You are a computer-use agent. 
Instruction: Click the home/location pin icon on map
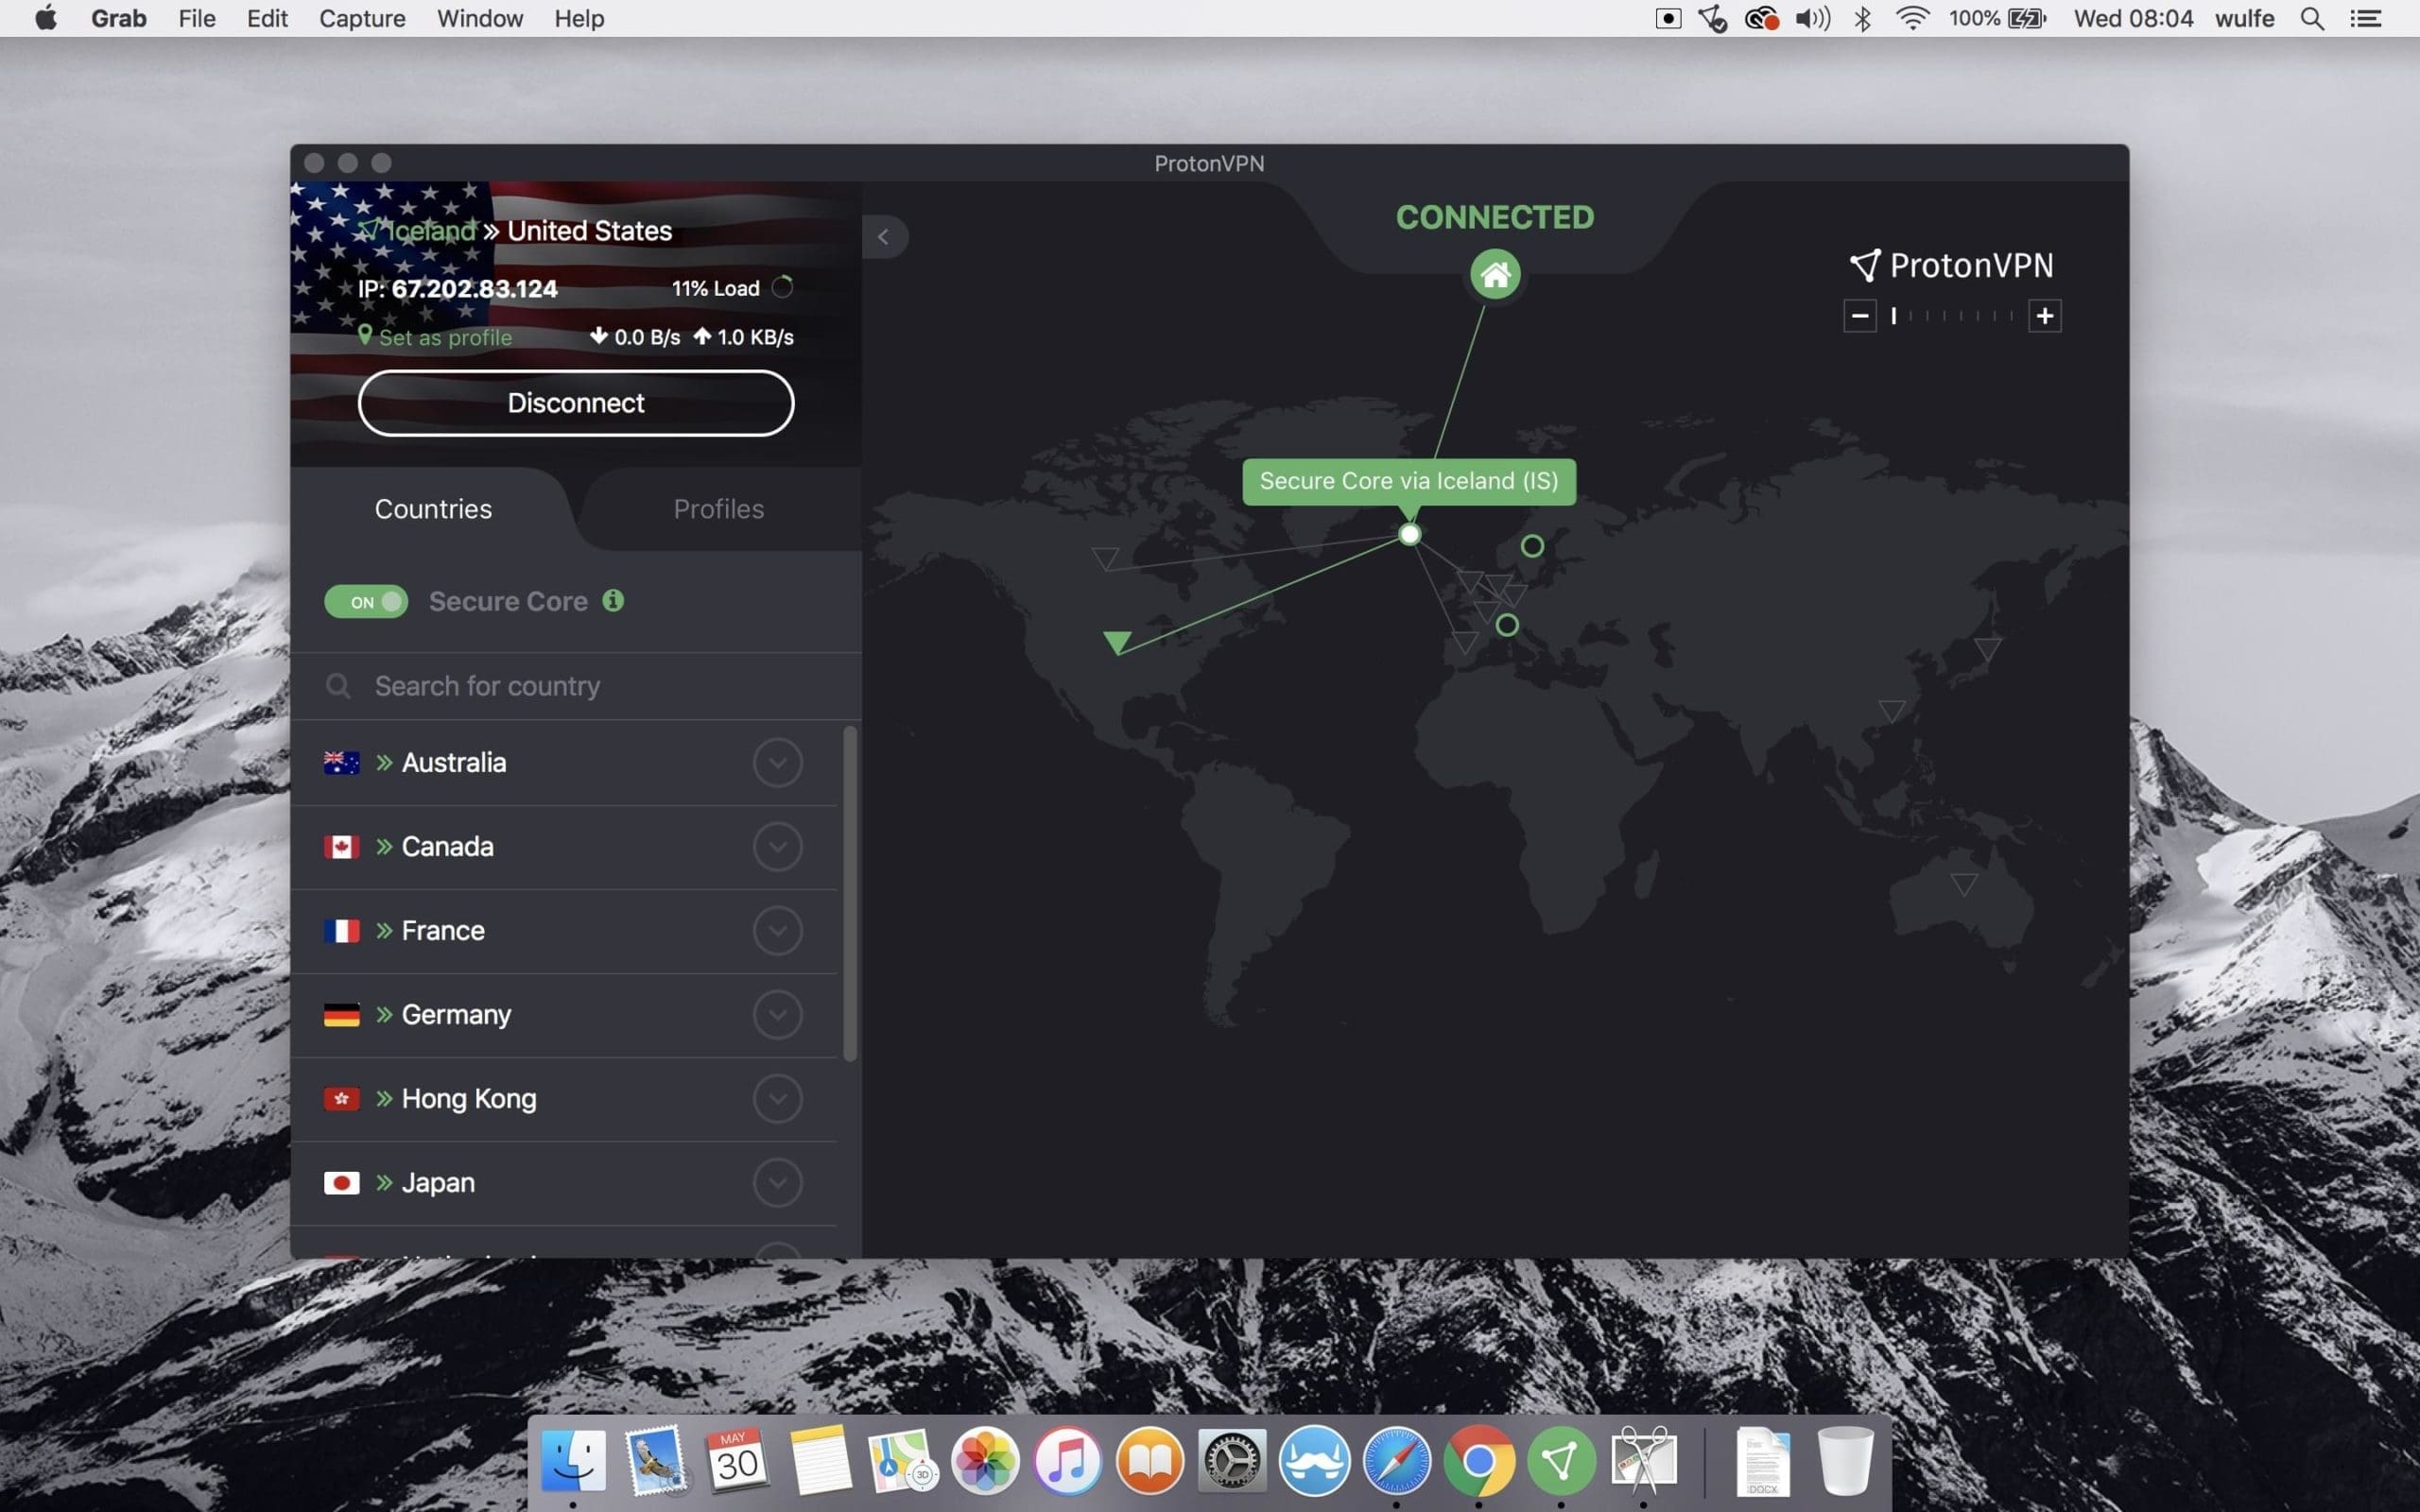pos(1493,275)
